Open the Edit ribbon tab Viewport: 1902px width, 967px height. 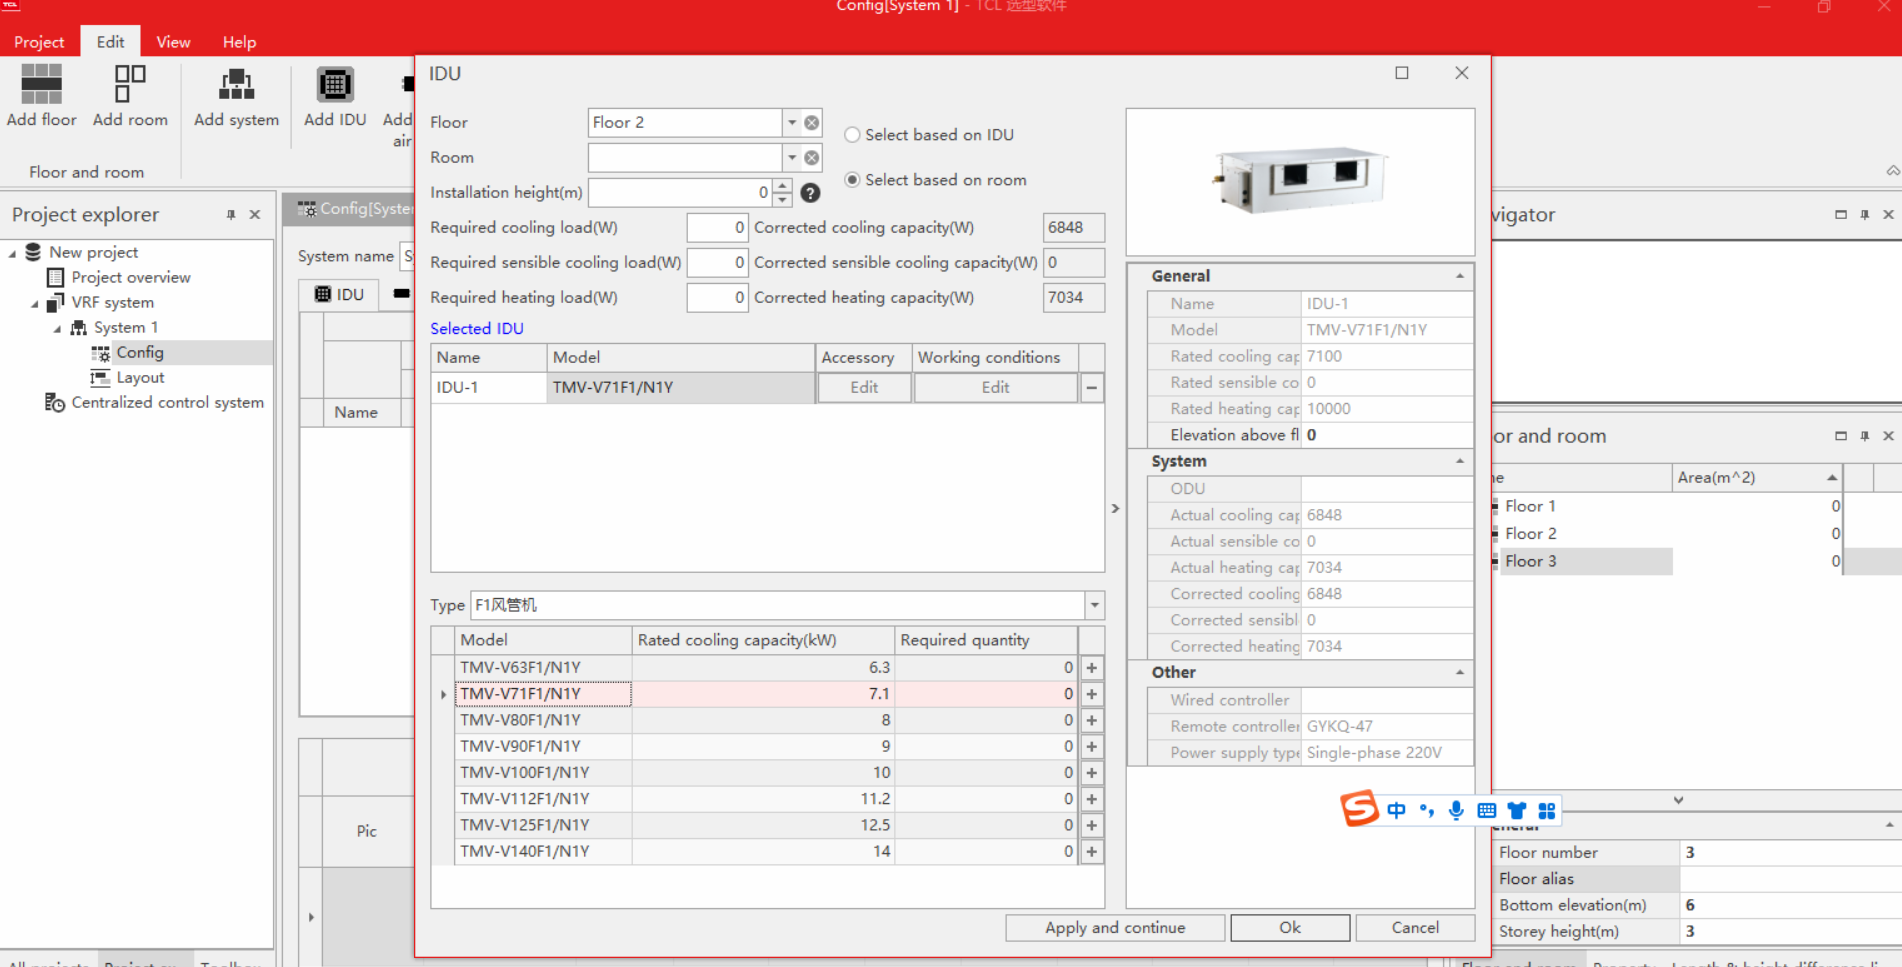pyautogui.click(x=110, y=42)
